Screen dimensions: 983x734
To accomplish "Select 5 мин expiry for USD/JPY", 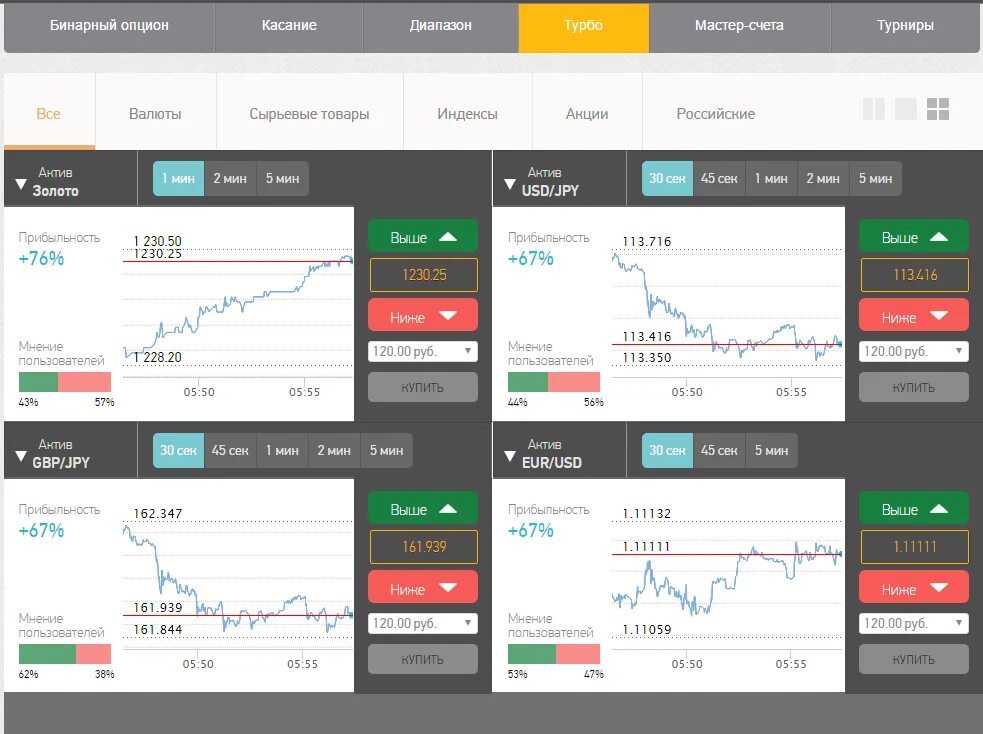I will click(x=875, y=179).
